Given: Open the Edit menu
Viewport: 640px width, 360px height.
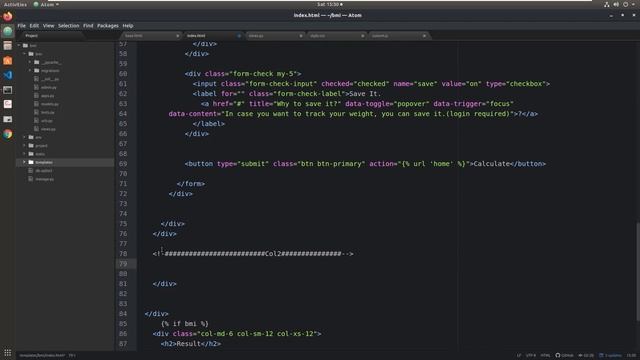Looking at the screenshot, I should coord(34,26).
